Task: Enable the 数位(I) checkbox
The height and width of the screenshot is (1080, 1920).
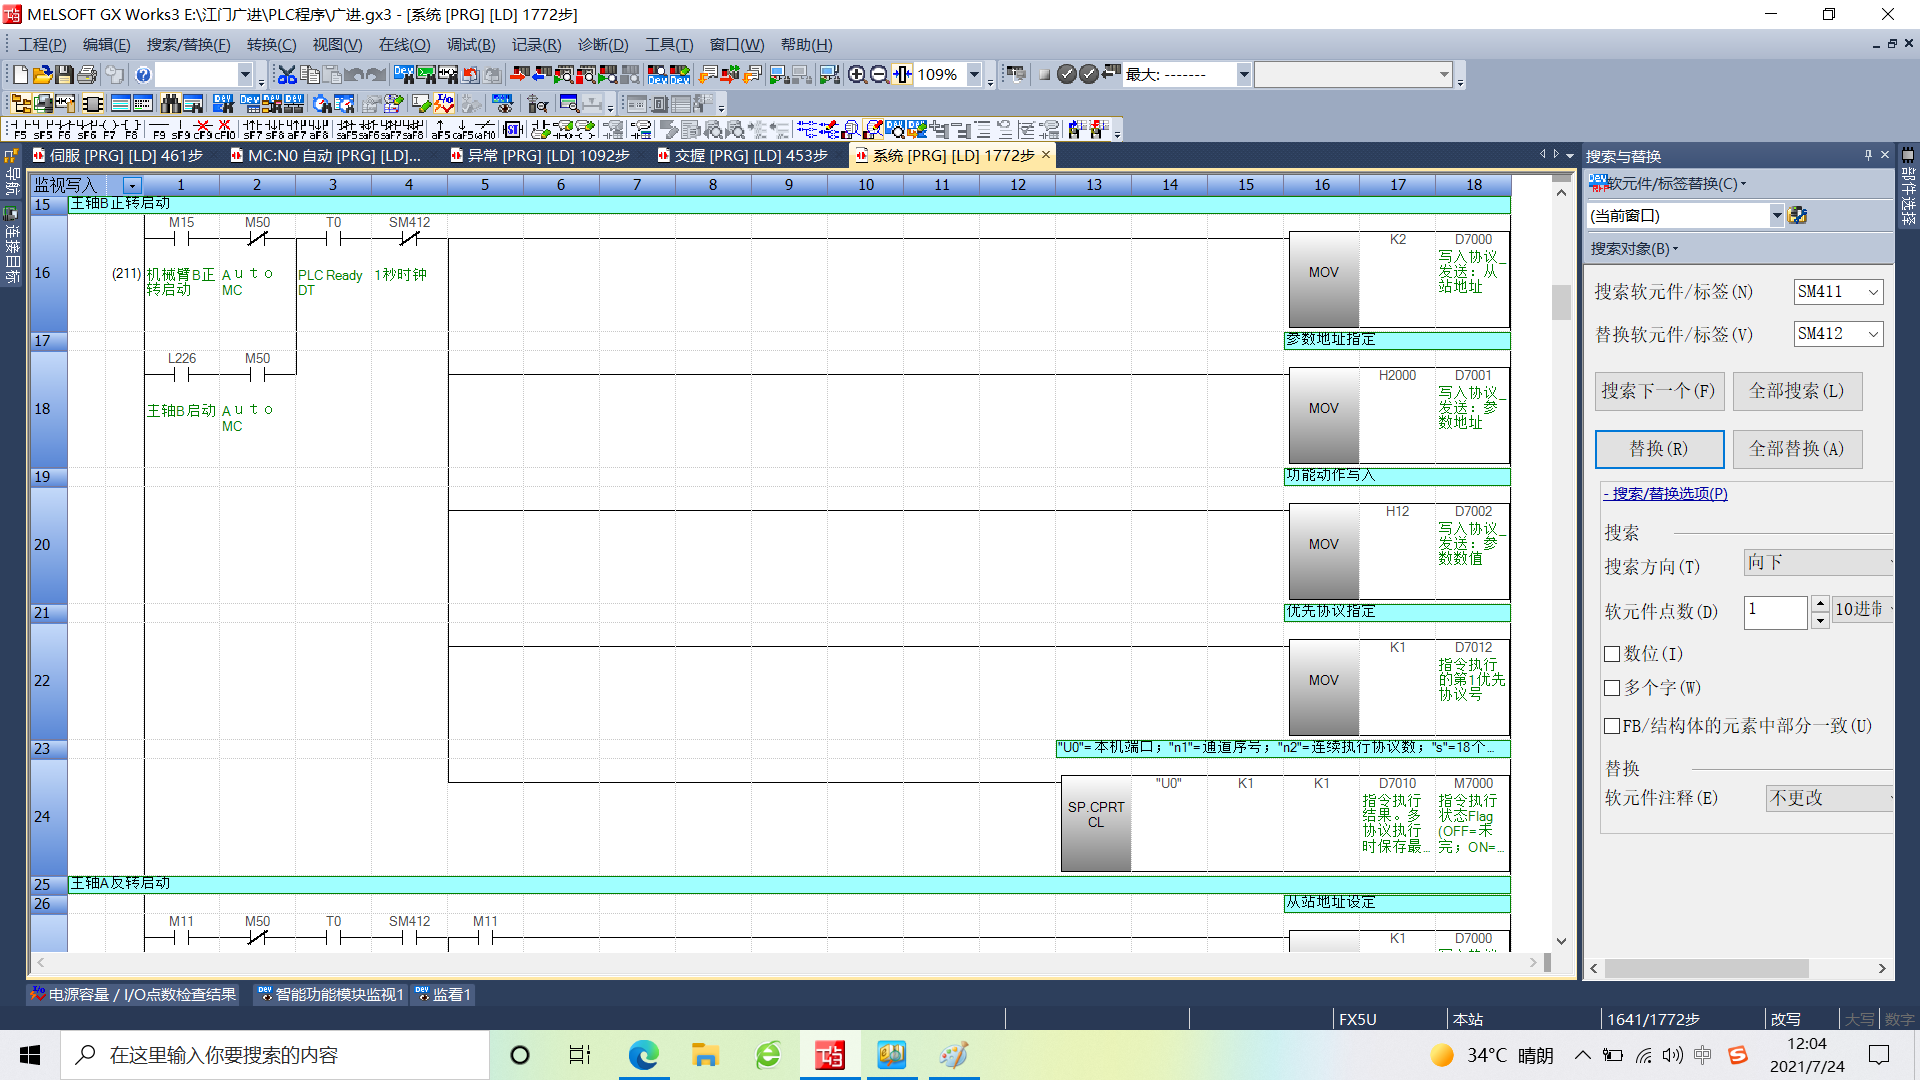Action: [1612, 654]
